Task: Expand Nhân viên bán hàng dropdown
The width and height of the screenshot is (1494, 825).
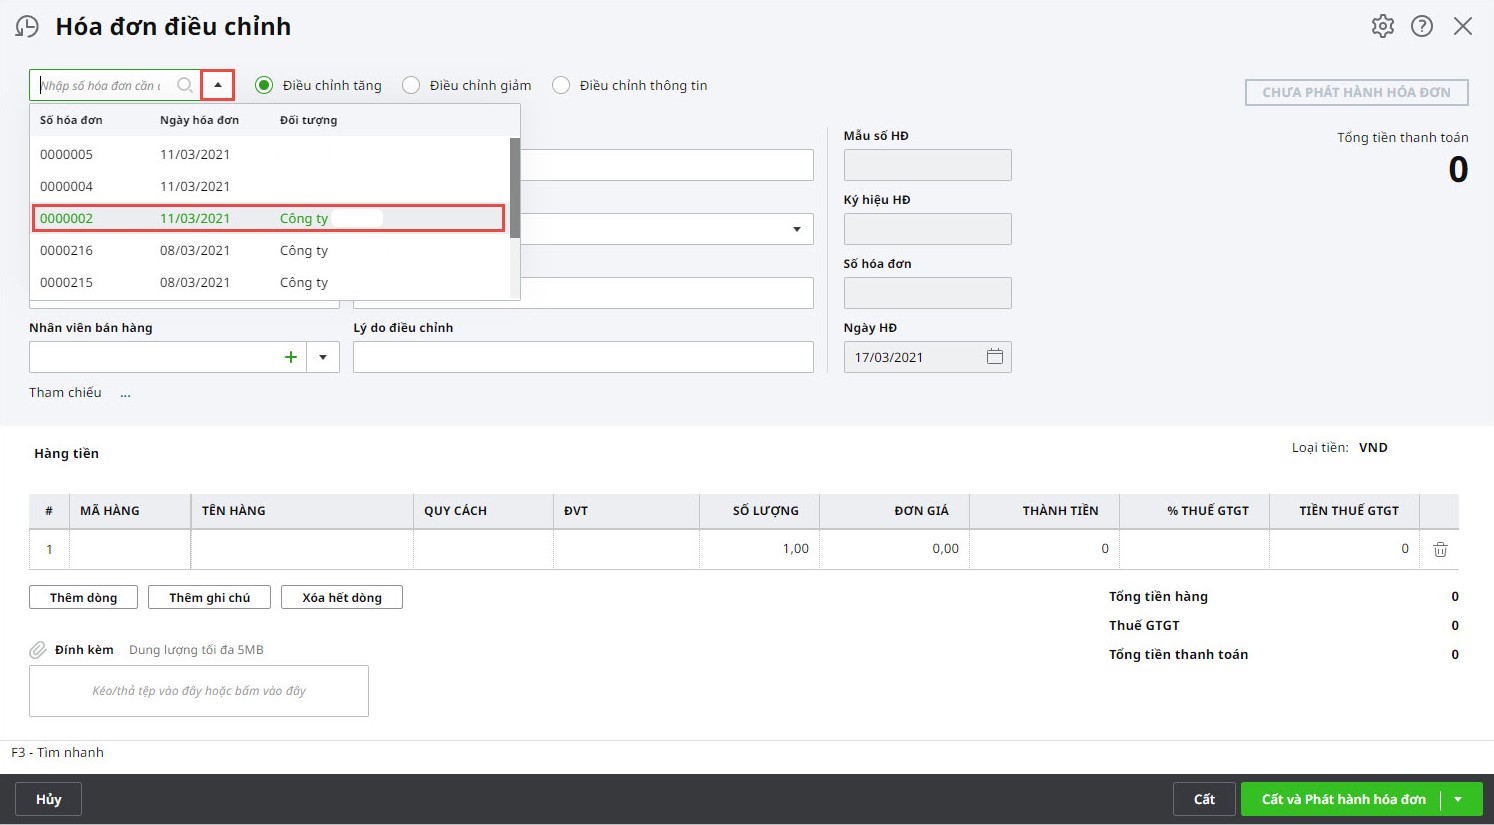Action: tap(323, 357)
